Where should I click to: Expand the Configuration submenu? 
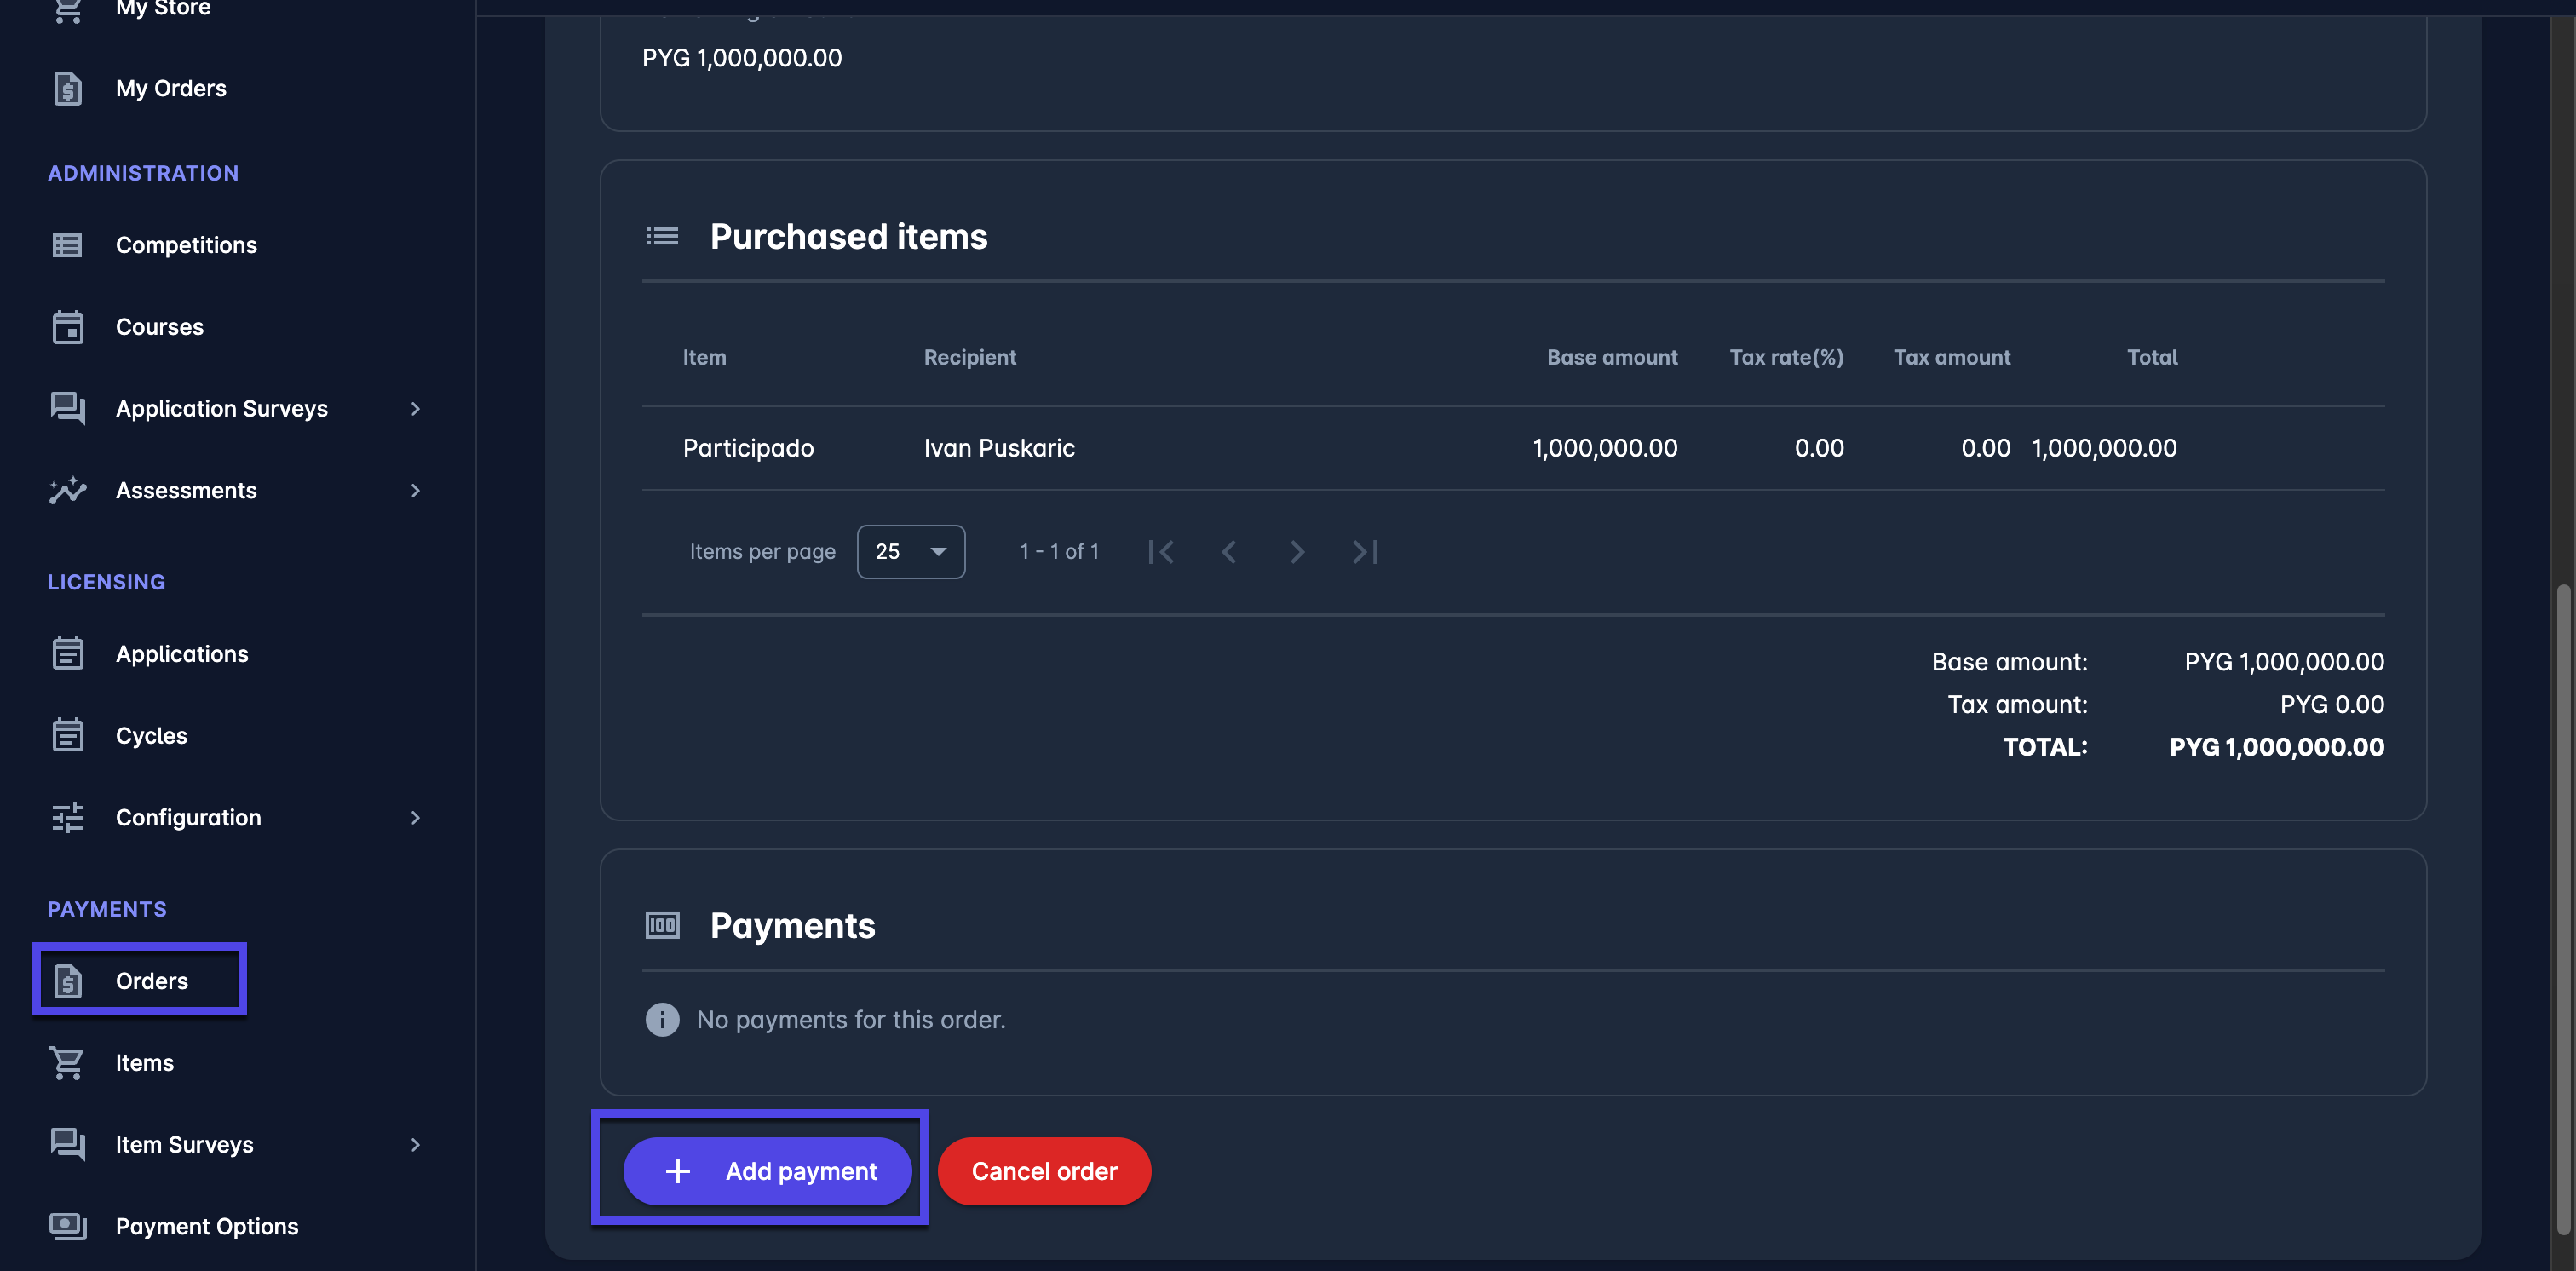coord(415,817)
